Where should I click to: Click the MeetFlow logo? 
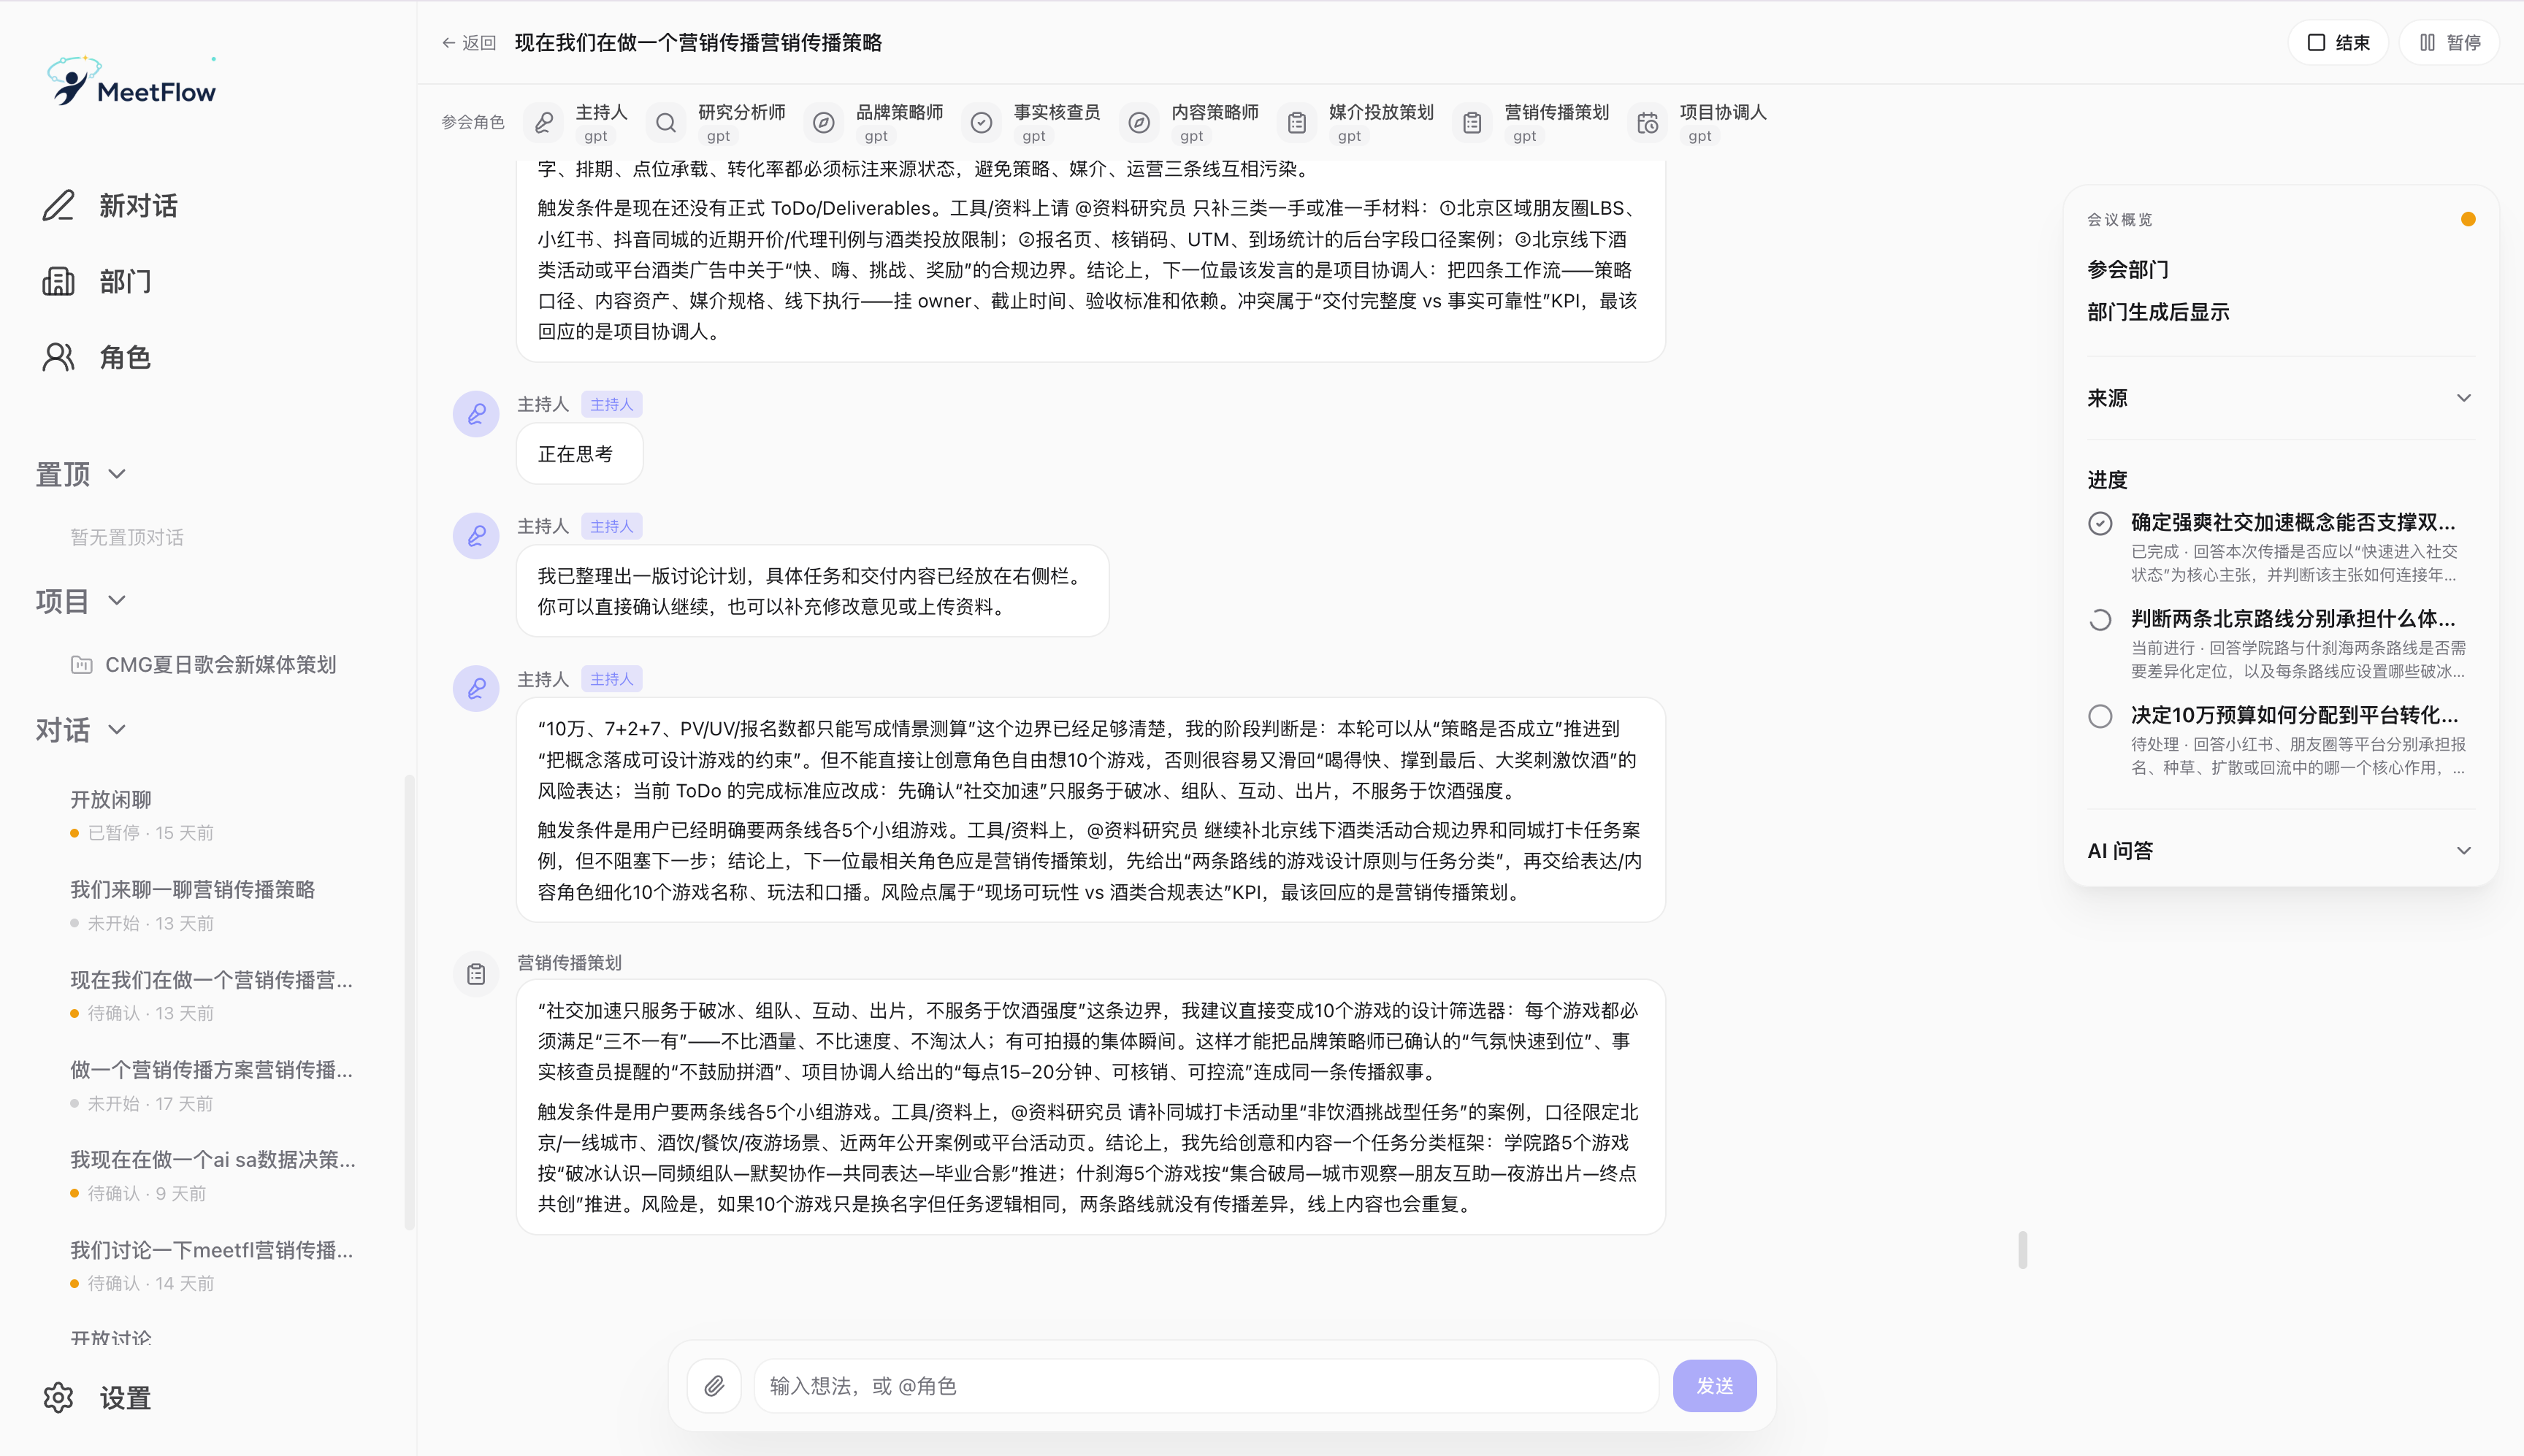[x=131, y=81]
